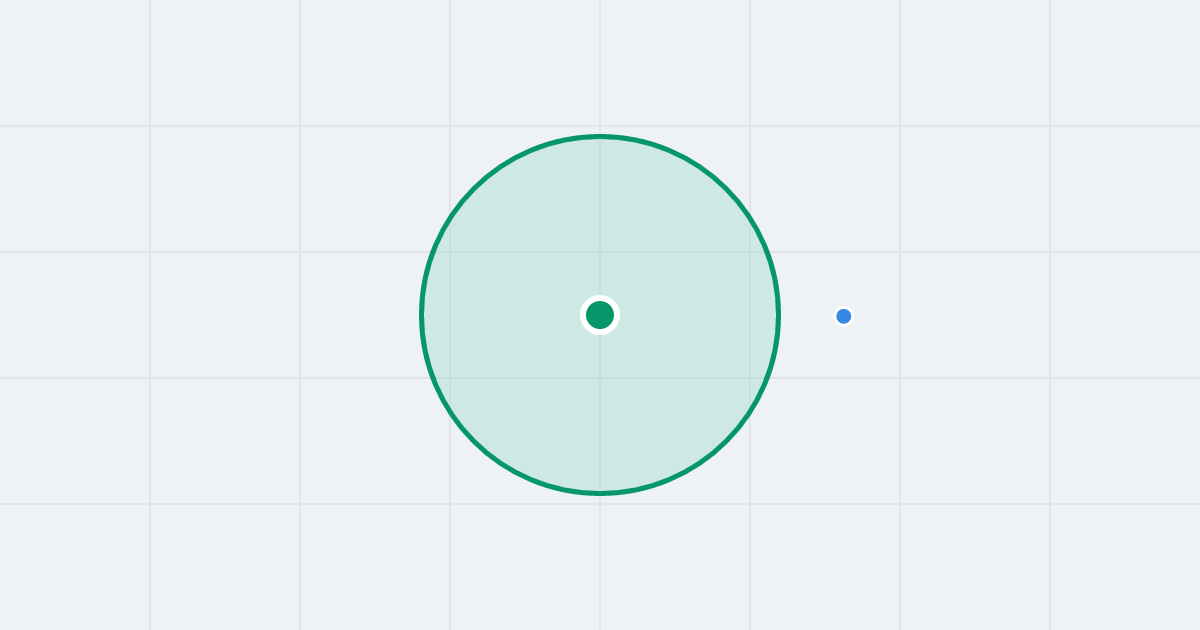
Task: Click the bottommost point of the green circle outline
Action: pos(600,492)
